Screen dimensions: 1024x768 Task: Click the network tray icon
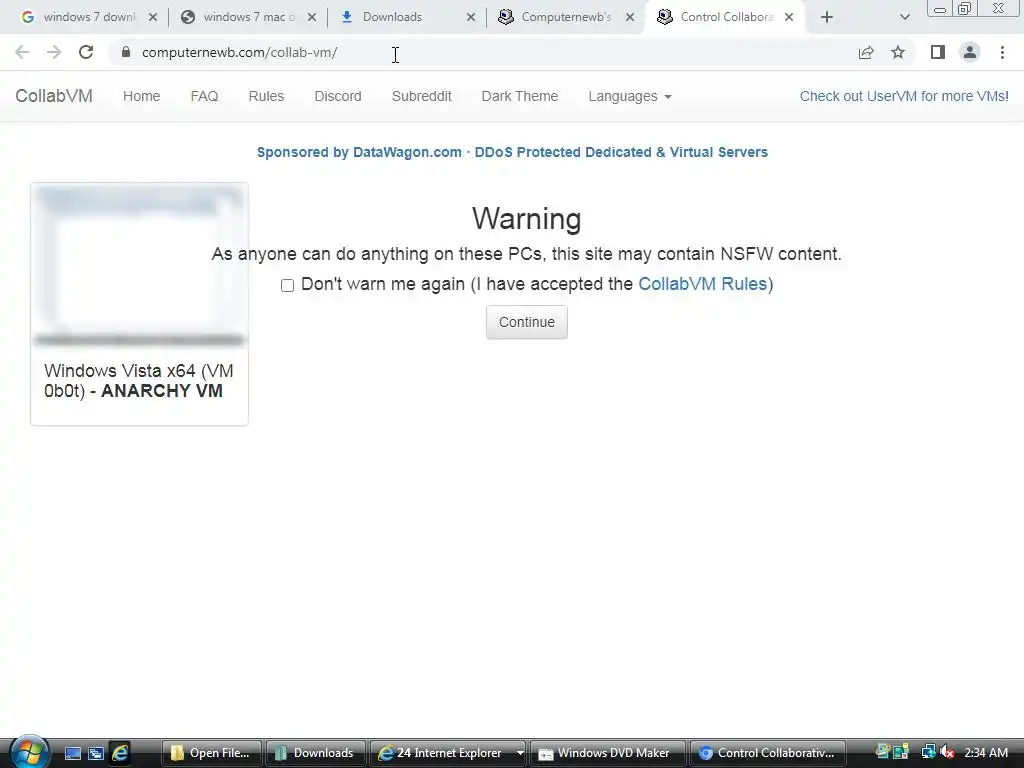[927, 752]
